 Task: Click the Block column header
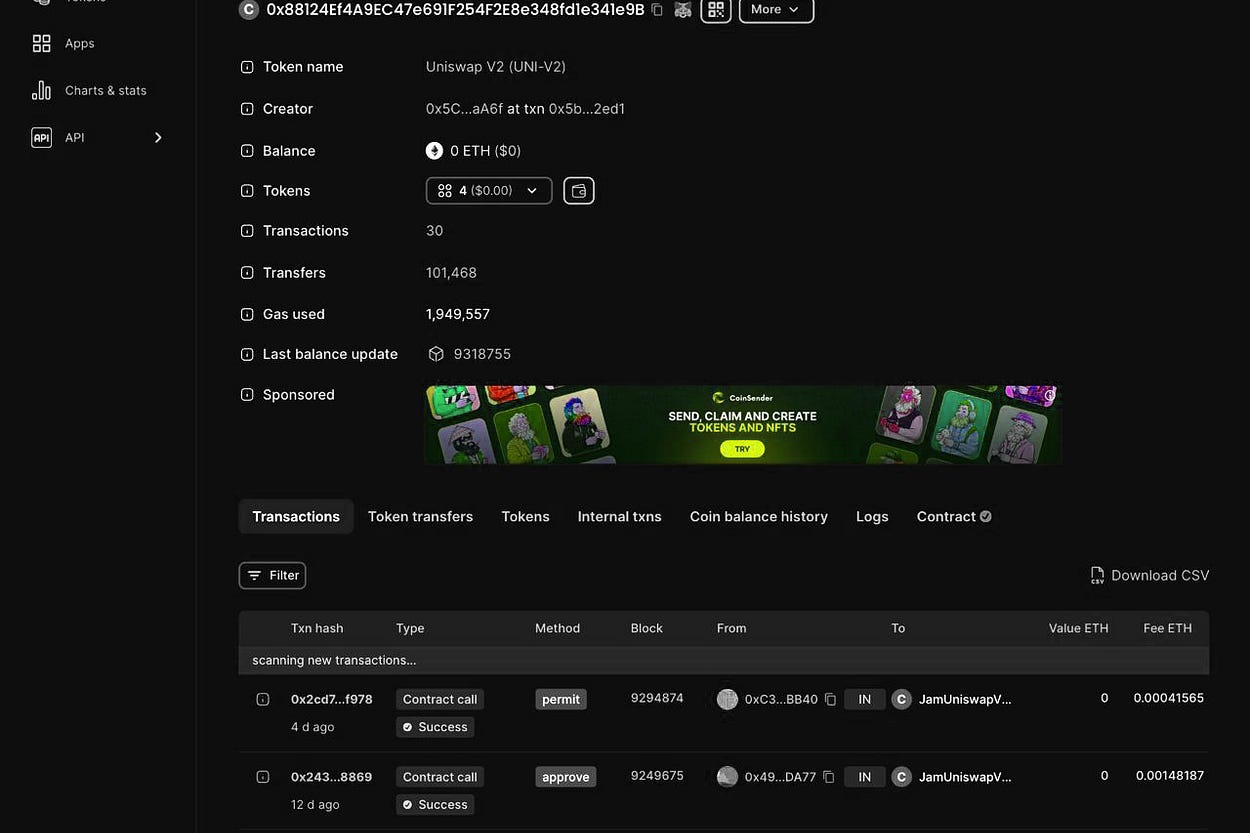pyautogui.click(x=647, y=628)
